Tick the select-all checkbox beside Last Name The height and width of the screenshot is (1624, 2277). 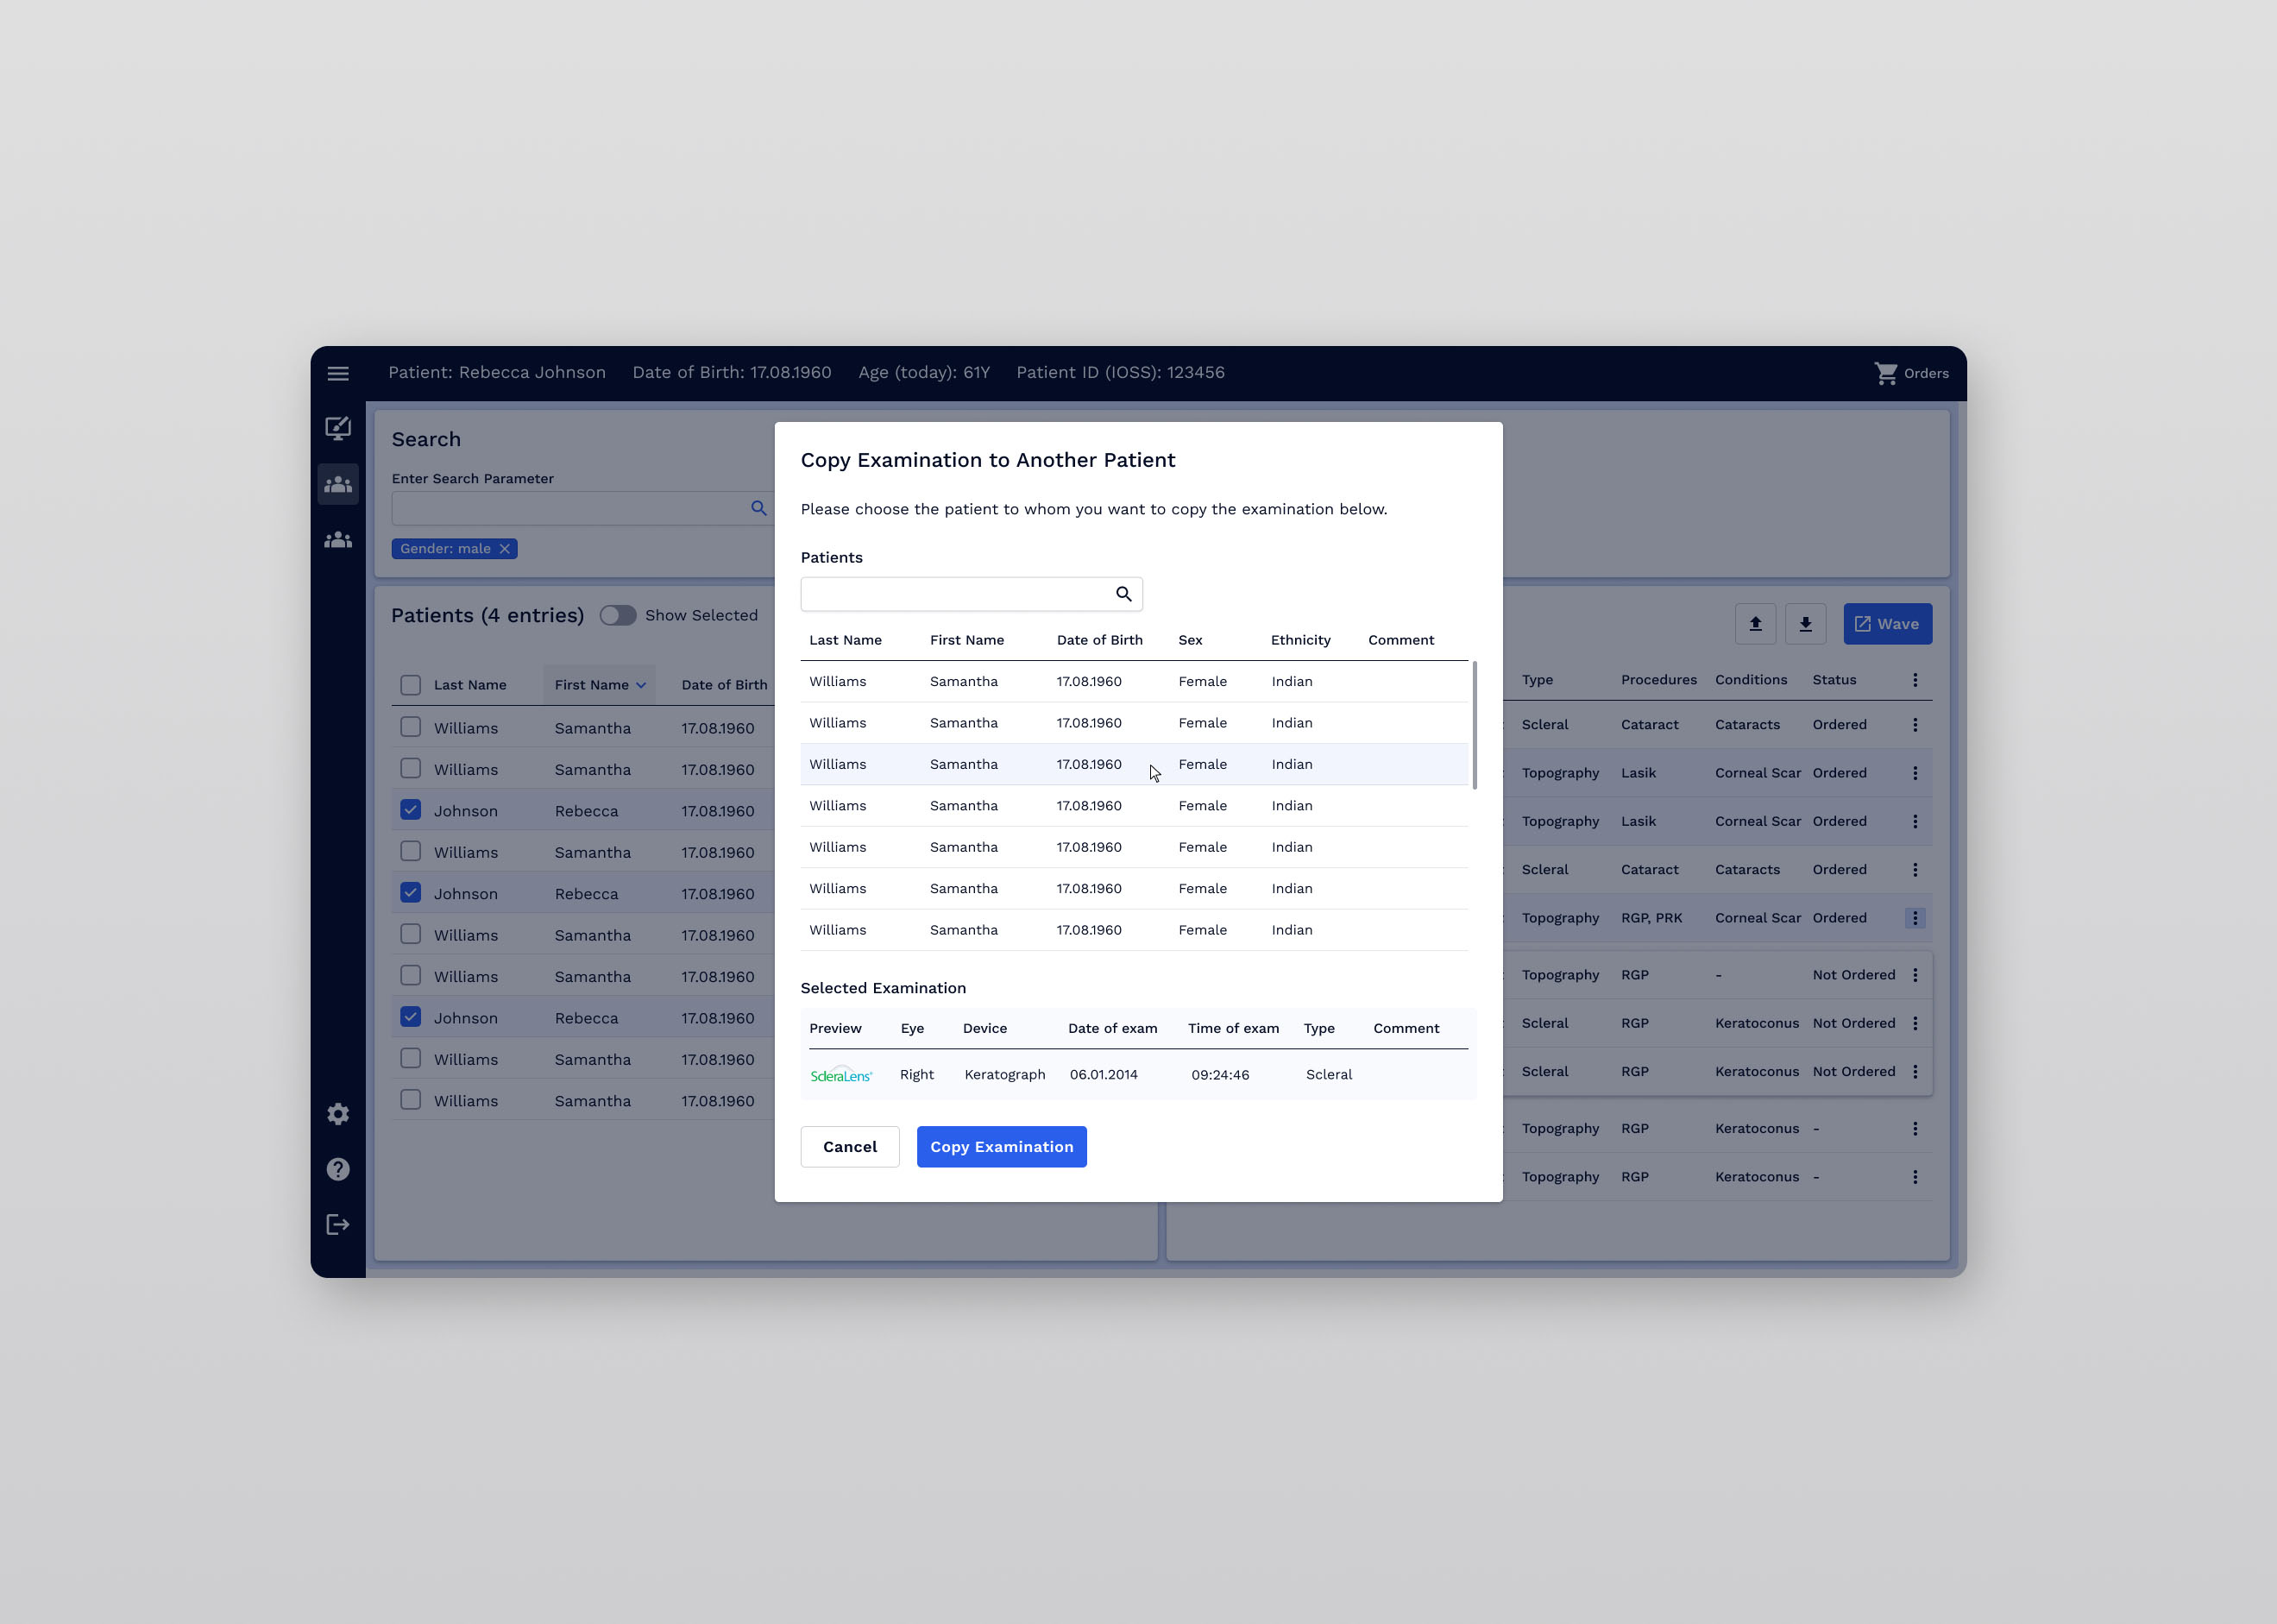click(x=410, y=685)
